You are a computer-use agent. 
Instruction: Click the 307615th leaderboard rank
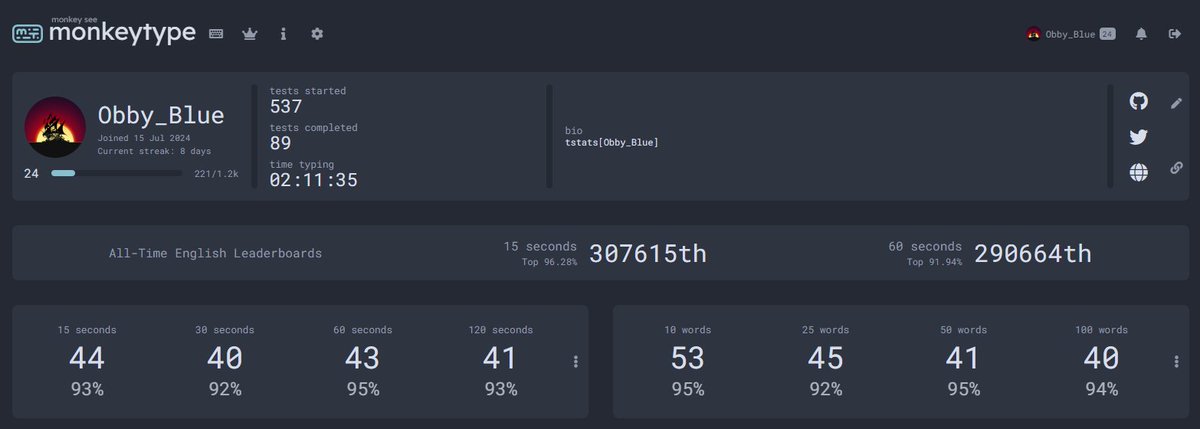(648, 253)
